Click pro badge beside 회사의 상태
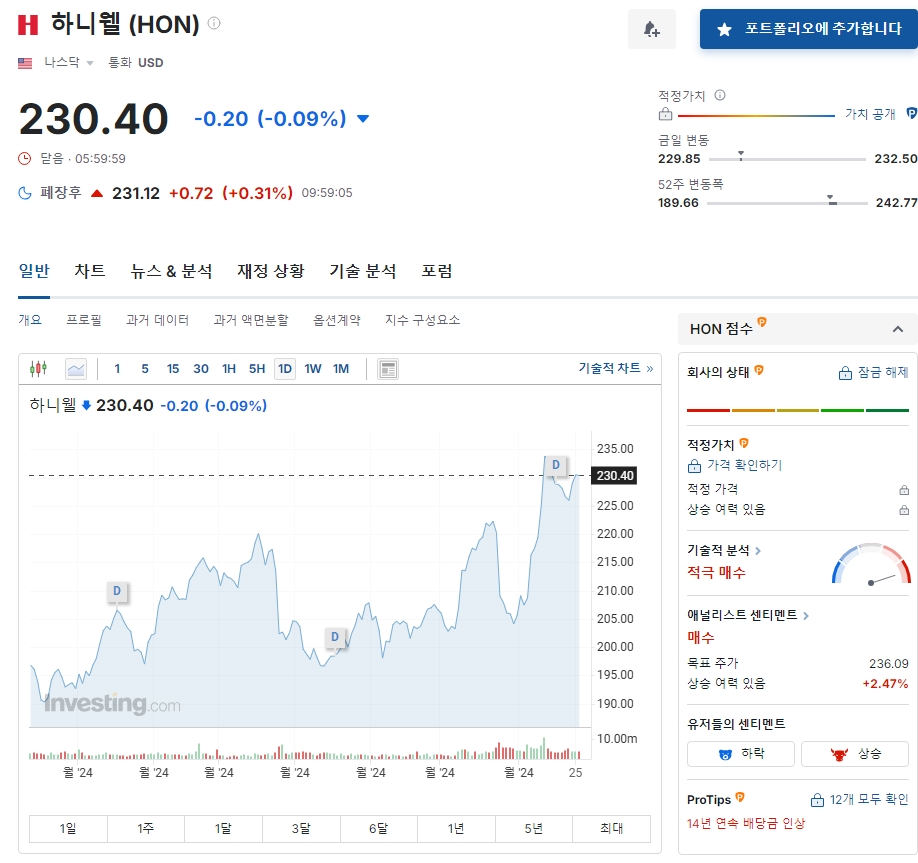The width and height of the screenshot is (918, 863). coord(759,370)
